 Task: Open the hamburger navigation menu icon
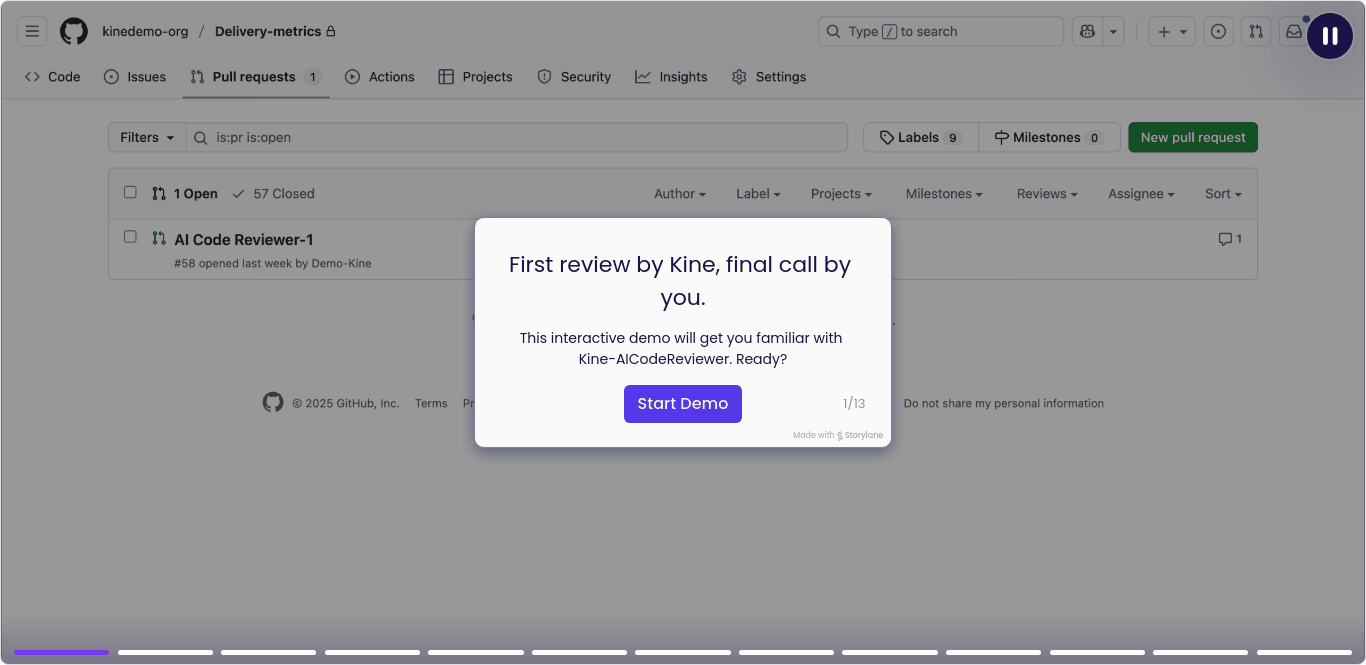[x=32, y=31]
